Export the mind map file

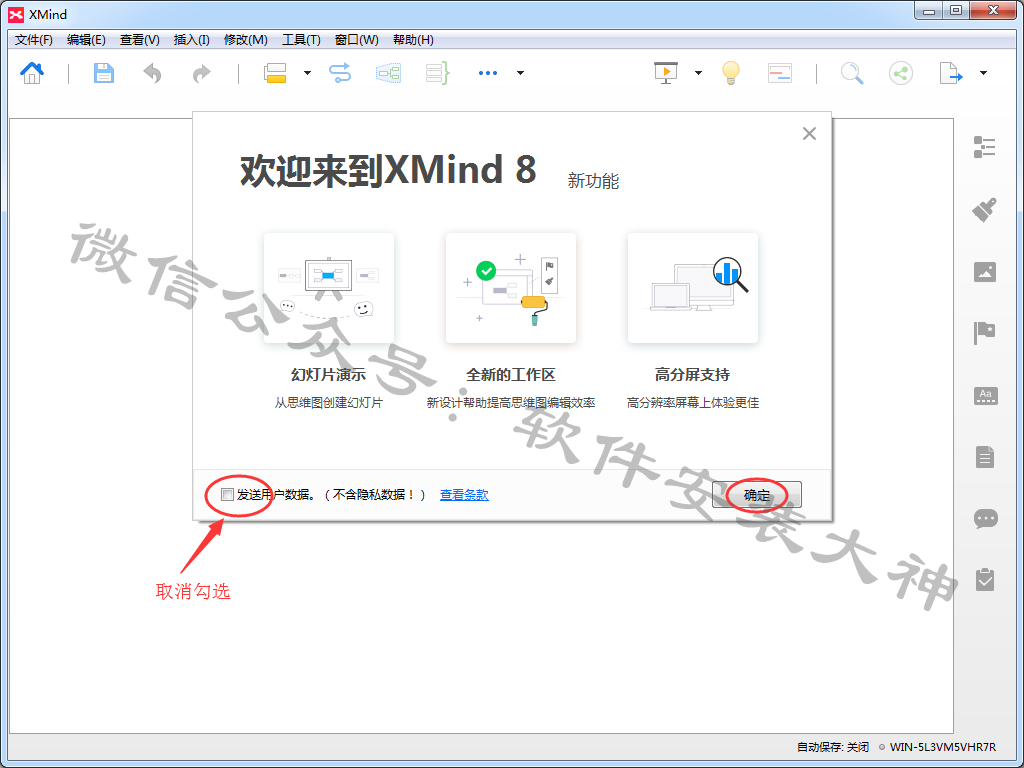(951, 73)
